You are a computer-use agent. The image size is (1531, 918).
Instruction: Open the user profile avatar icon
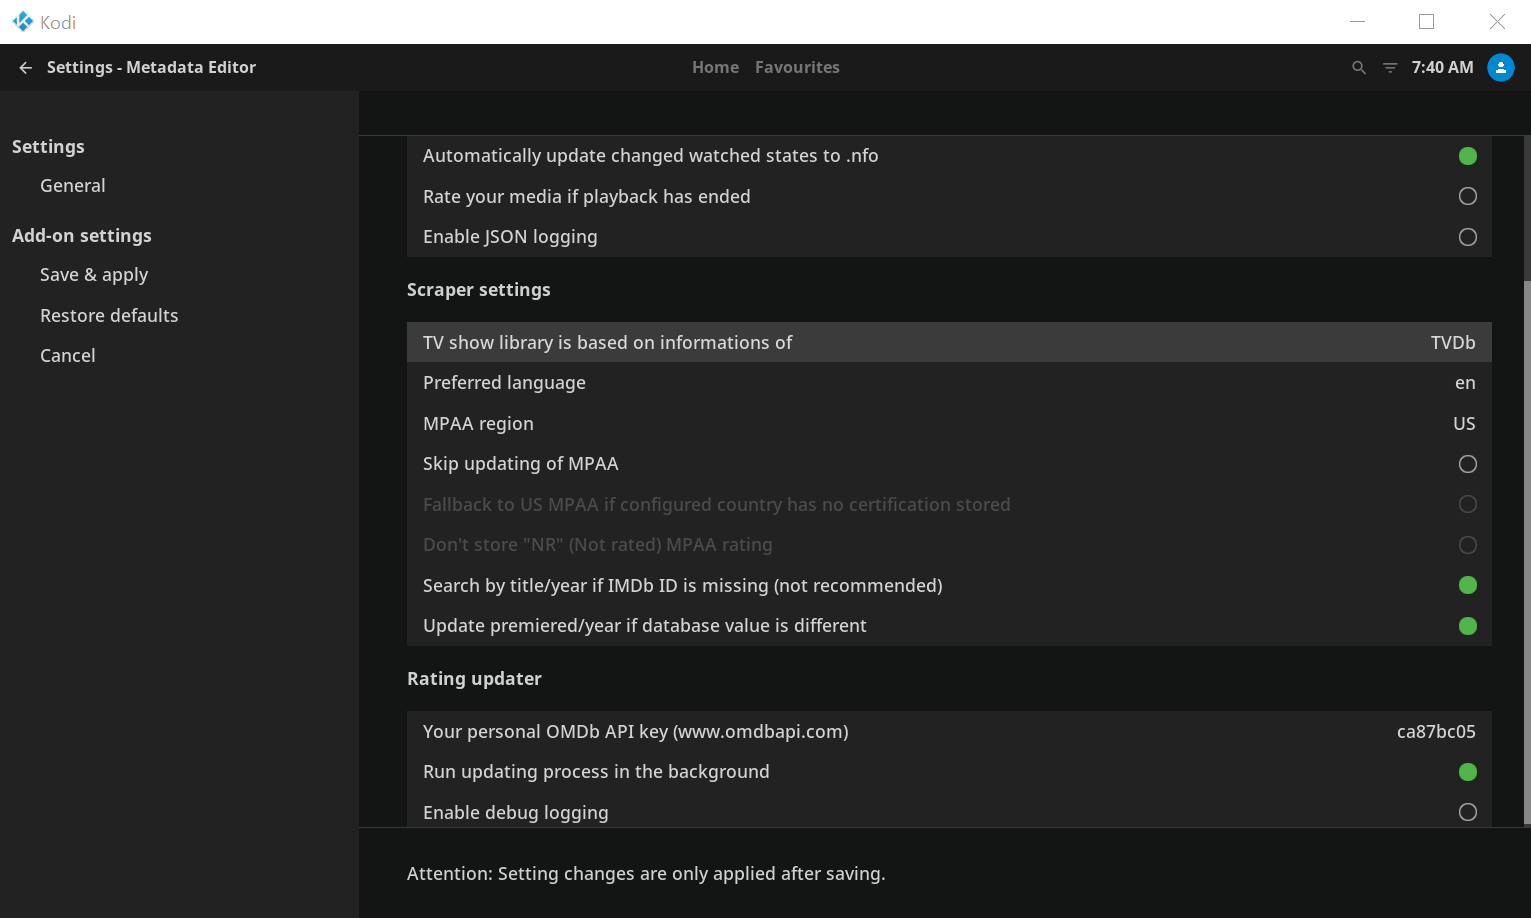click(x=1500, y=68)
